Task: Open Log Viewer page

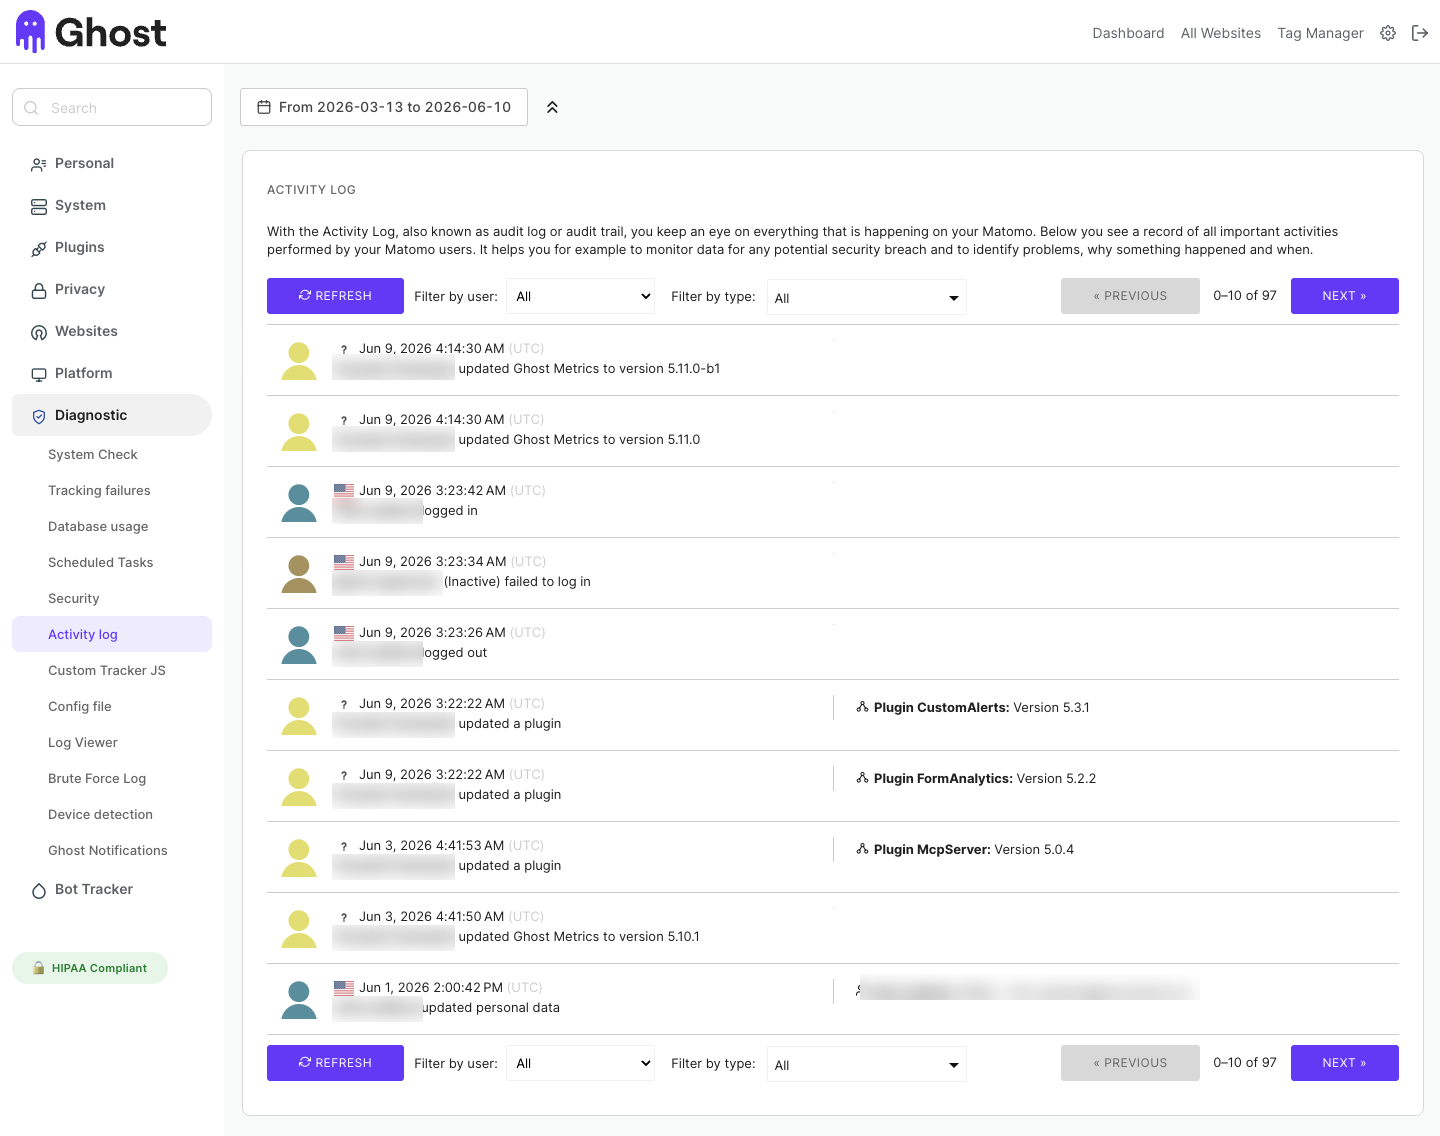Action: (82, 742)
